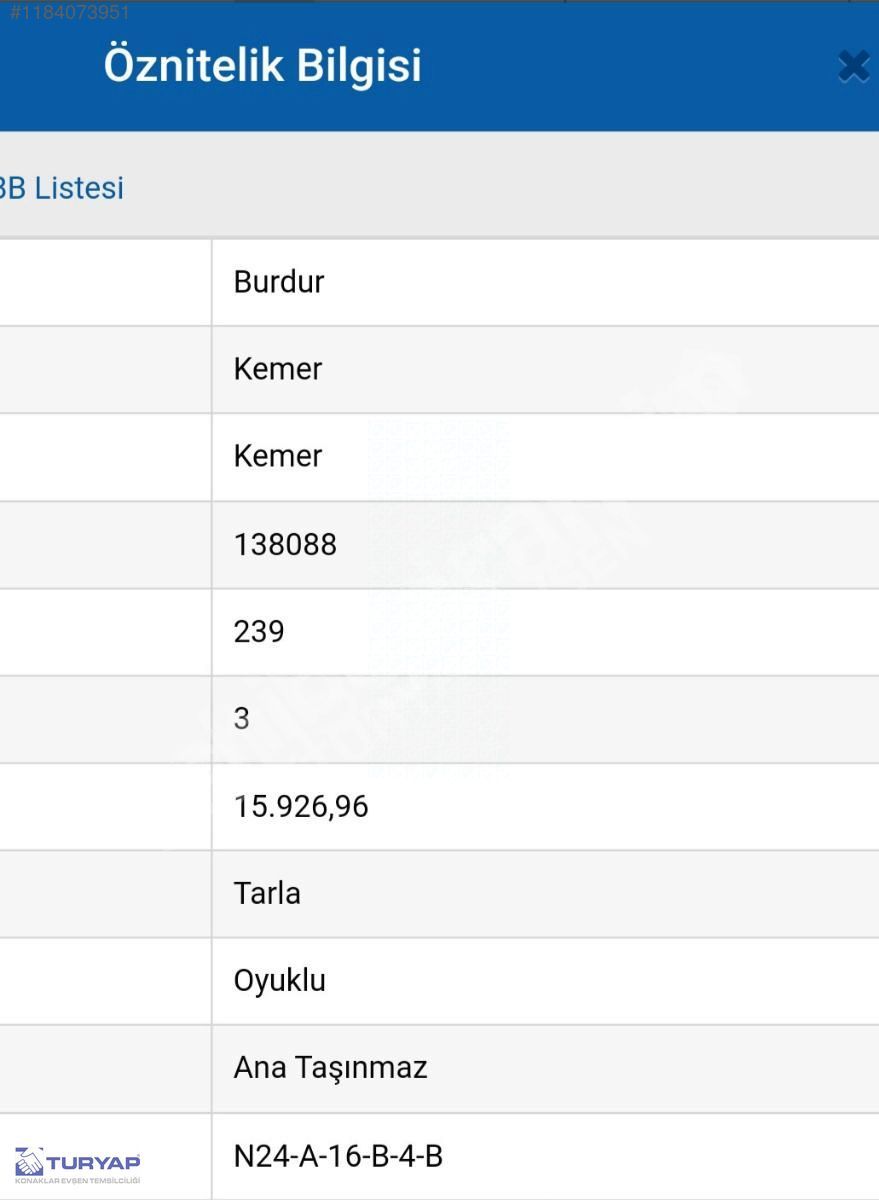Click the parcel number 3 cell
This screenshot has width=879, height=1200.
pos(545,718)
